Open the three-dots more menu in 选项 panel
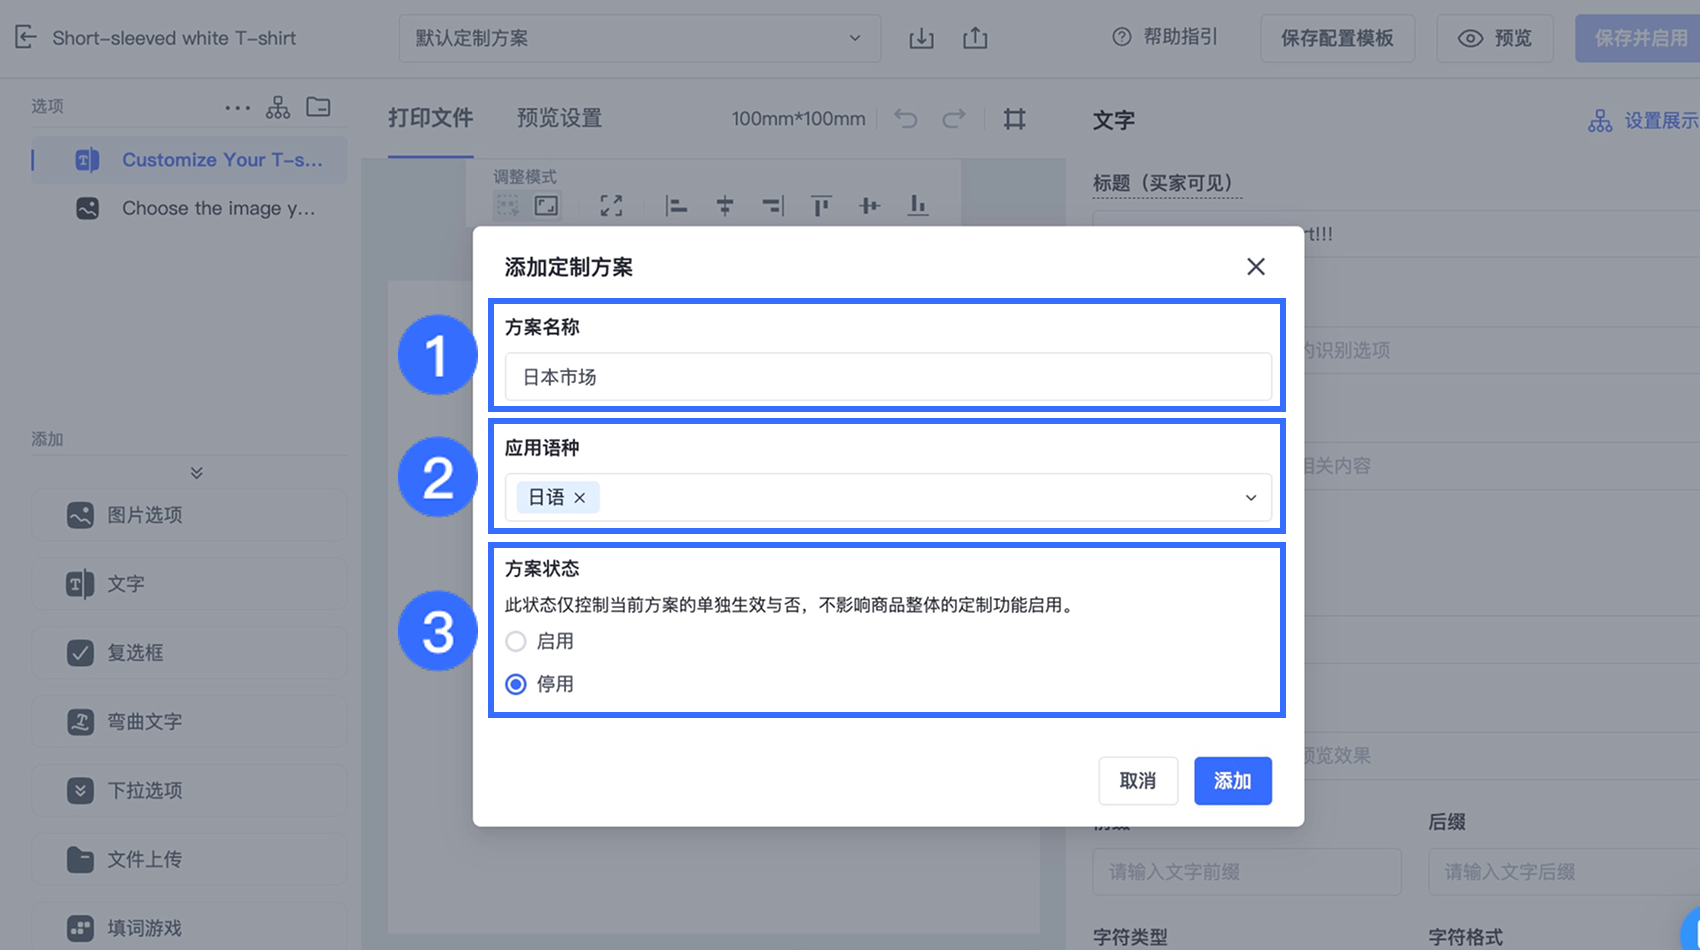This screenshot has width=1700, height=950. 237,107
